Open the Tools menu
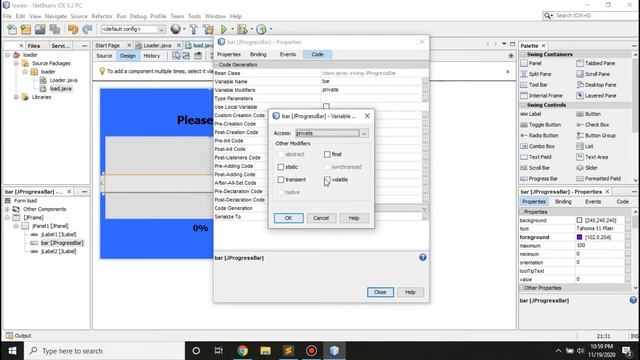This screenshot has width=640, height=360. [x=194, y=16]
